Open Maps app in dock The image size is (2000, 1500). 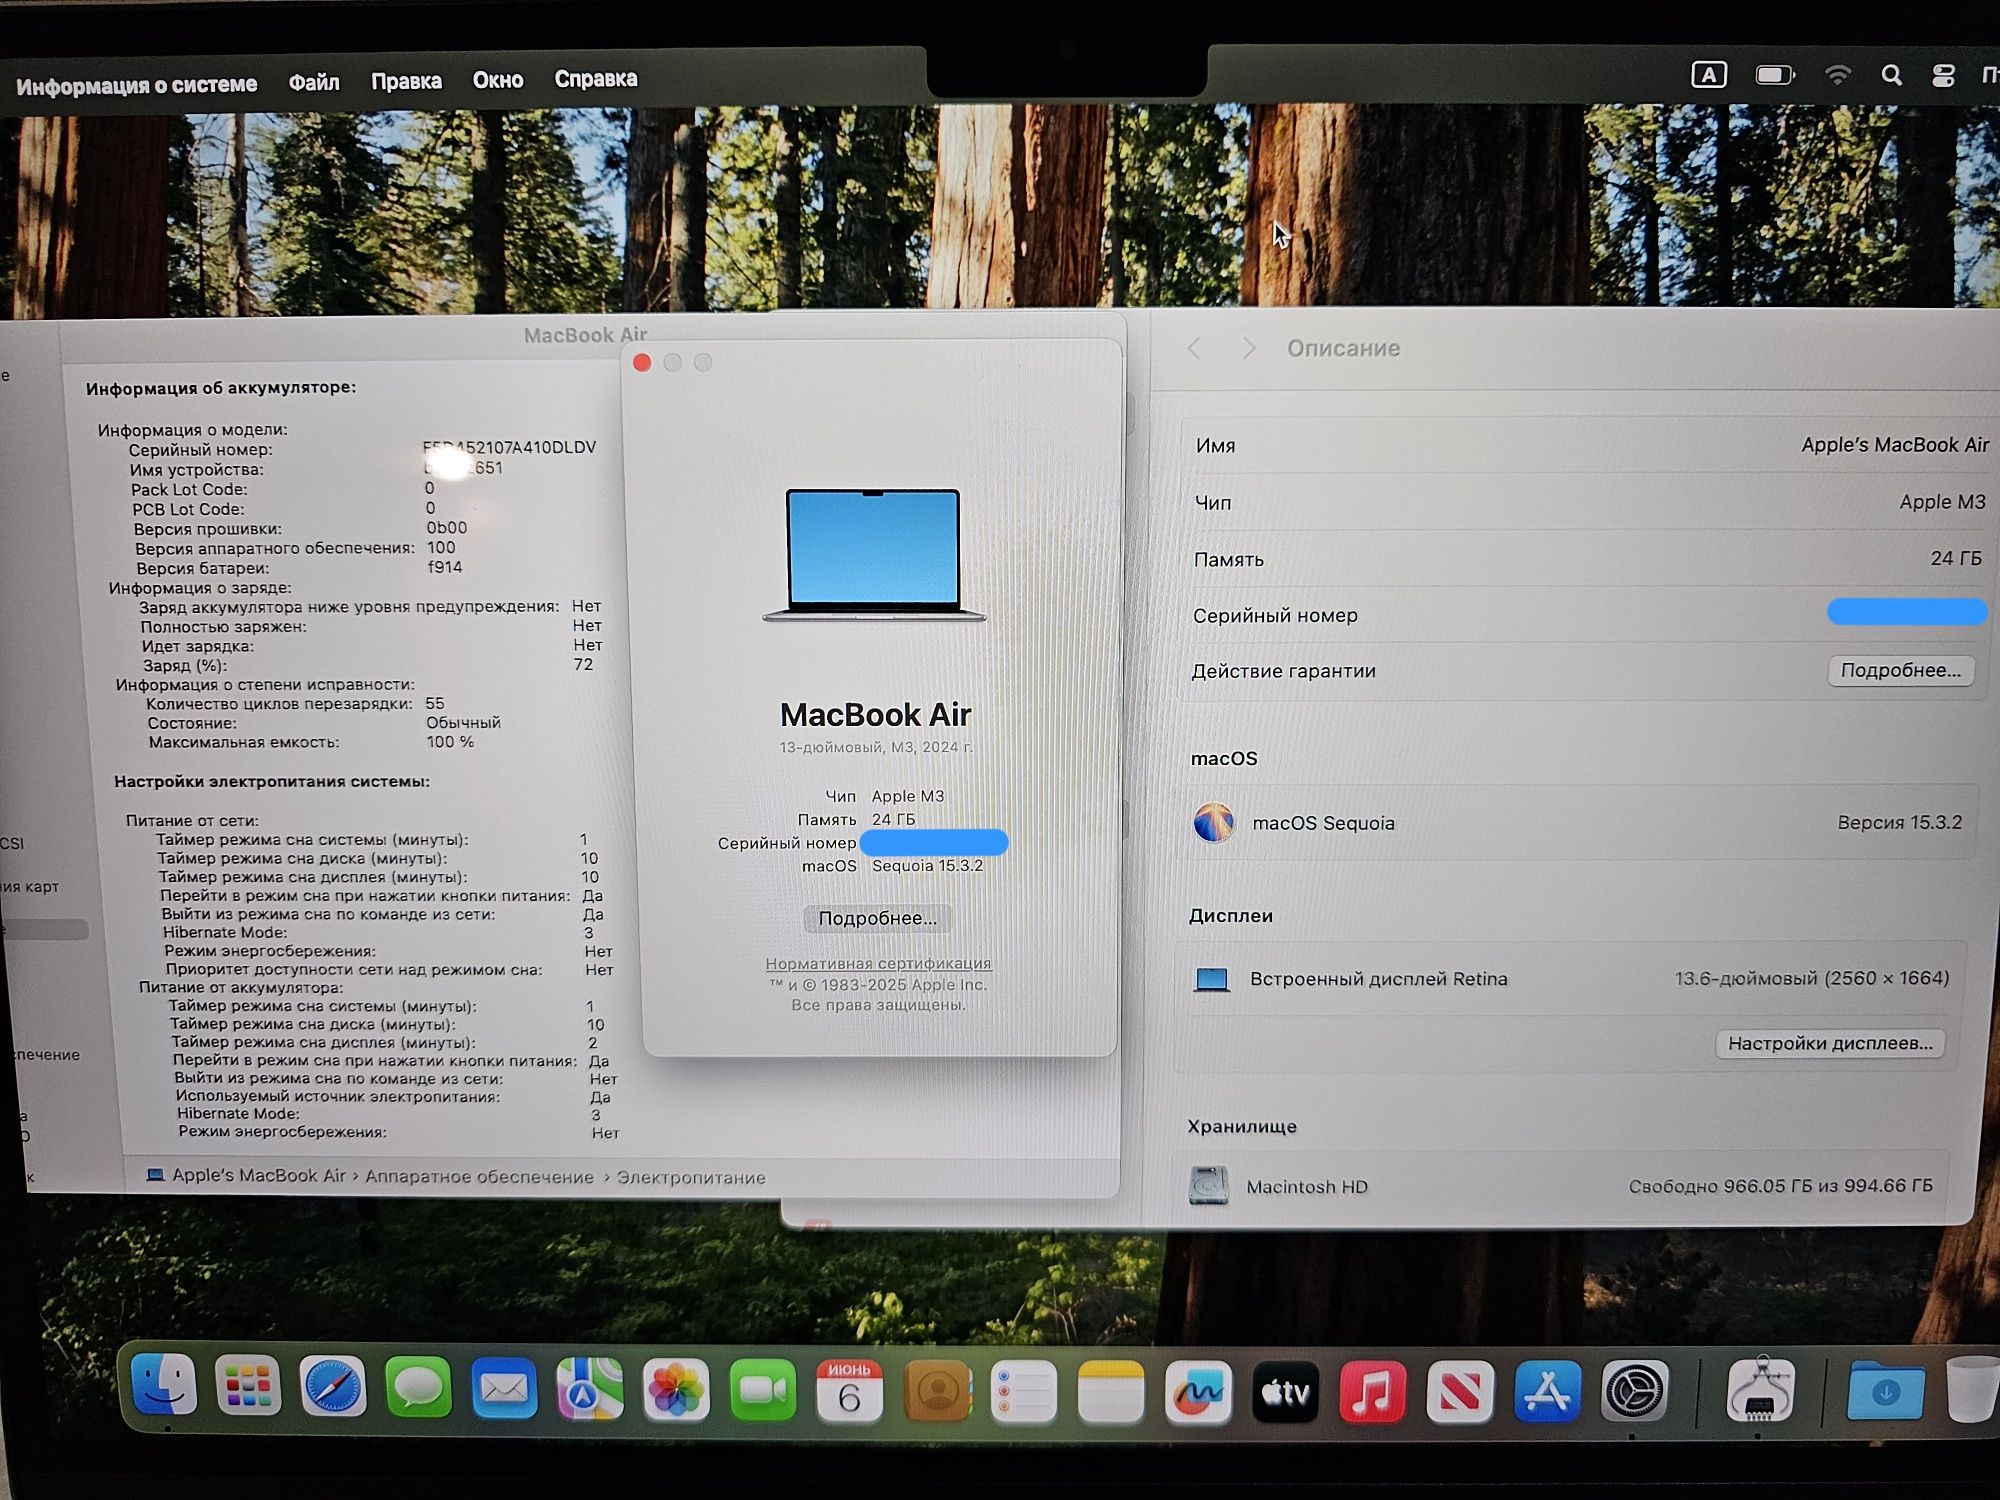[590, 1389]
